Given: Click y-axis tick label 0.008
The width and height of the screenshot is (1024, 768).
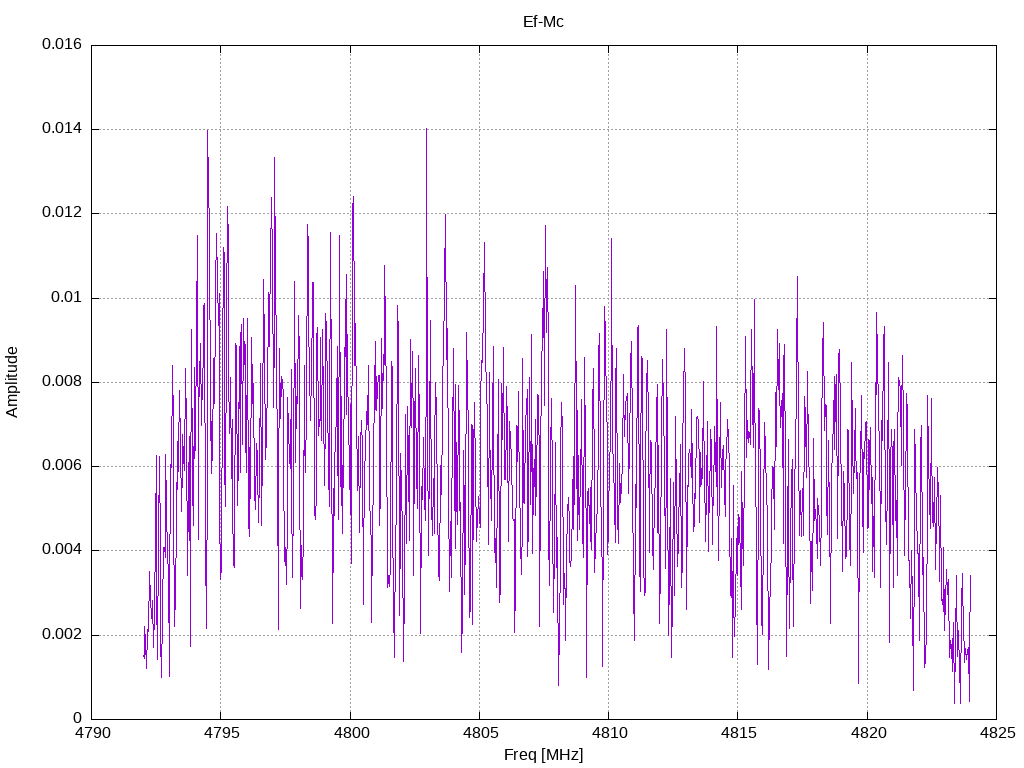Looking at the screenshot, I should click(62, 381).
